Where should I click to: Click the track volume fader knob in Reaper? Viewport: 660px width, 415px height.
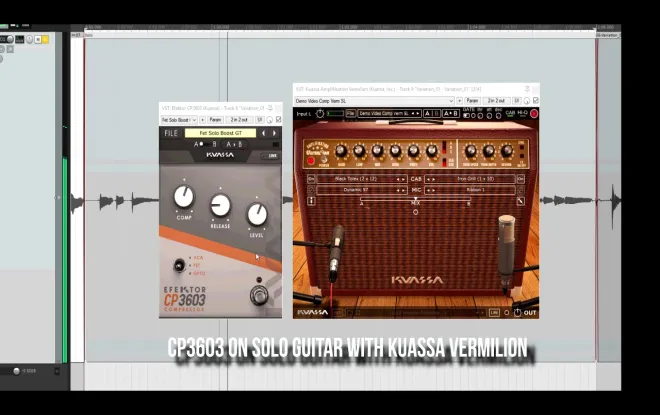(x=10, y=39)
